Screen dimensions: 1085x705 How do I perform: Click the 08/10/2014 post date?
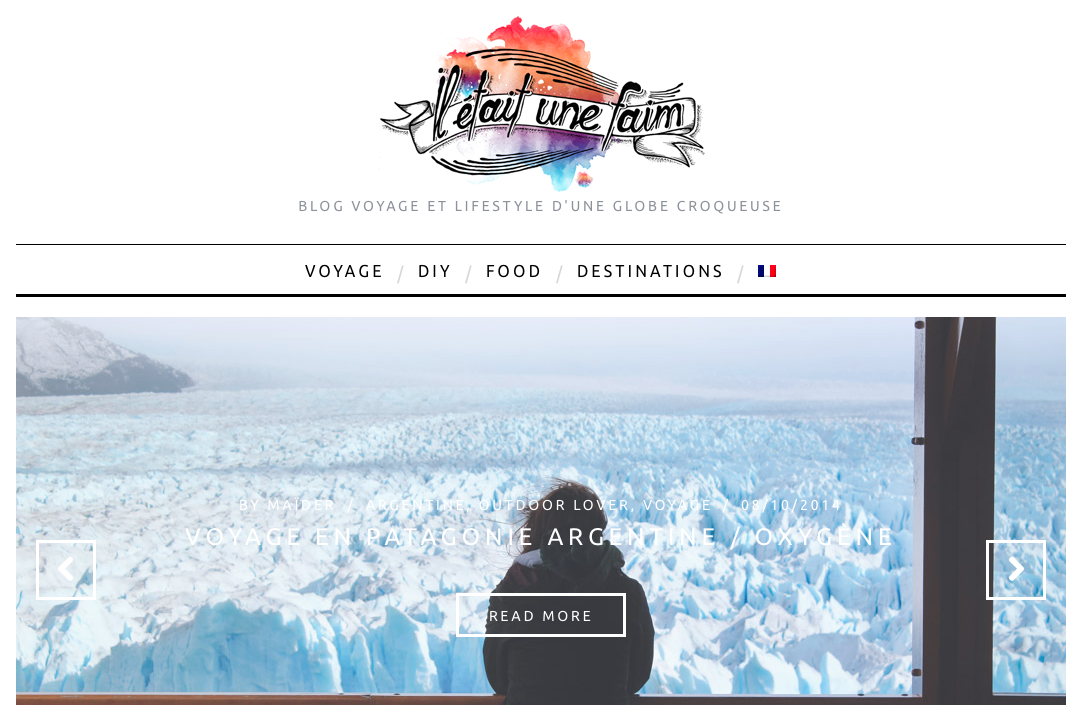[791, 505]
